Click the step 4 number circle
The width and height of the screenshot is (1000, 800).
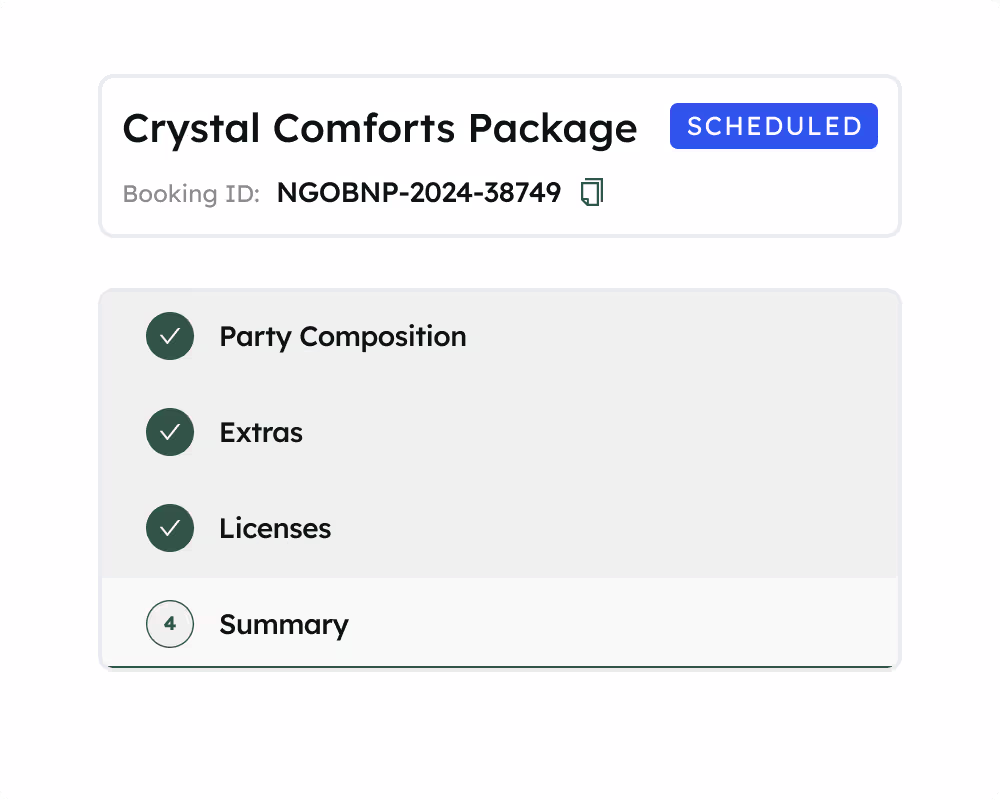click(170, 624)
